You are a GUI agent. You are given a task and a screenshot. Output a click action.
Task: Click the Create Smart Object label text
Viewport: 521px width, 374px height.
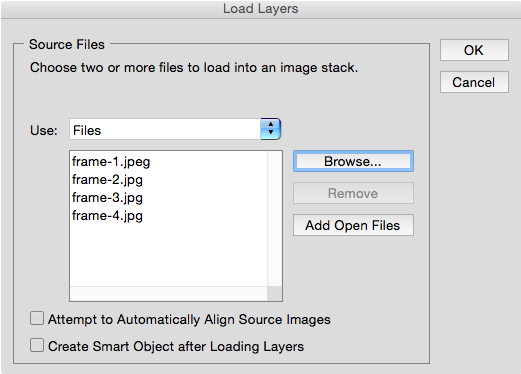(176, 346)
